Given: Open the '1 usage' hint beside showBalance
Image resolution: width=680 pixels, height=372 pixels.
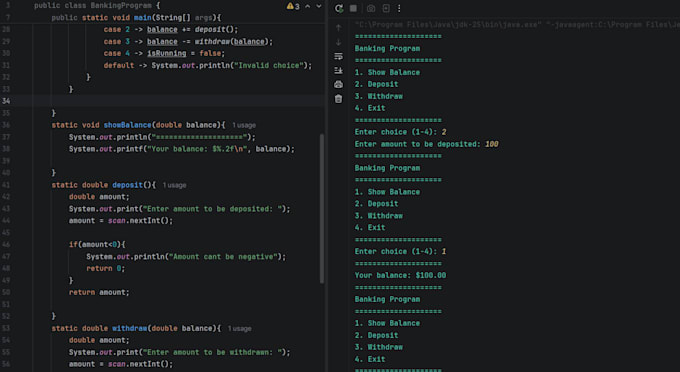Looking at the screenshot, I should pos(244,125).
